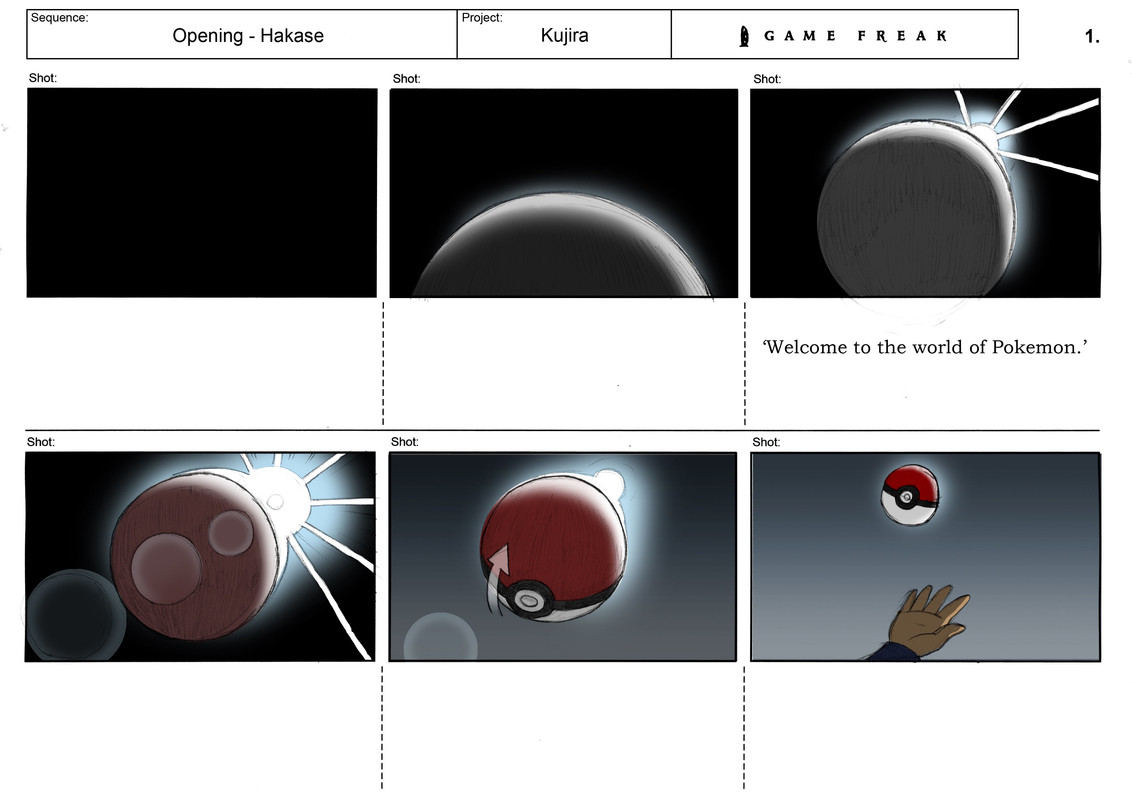Select the all-black first shot panel

click(x=202, y=193)
